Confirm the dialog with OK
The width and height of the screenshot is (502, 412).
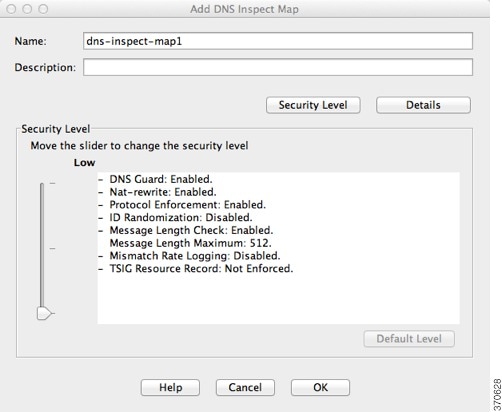coord(320,387)
